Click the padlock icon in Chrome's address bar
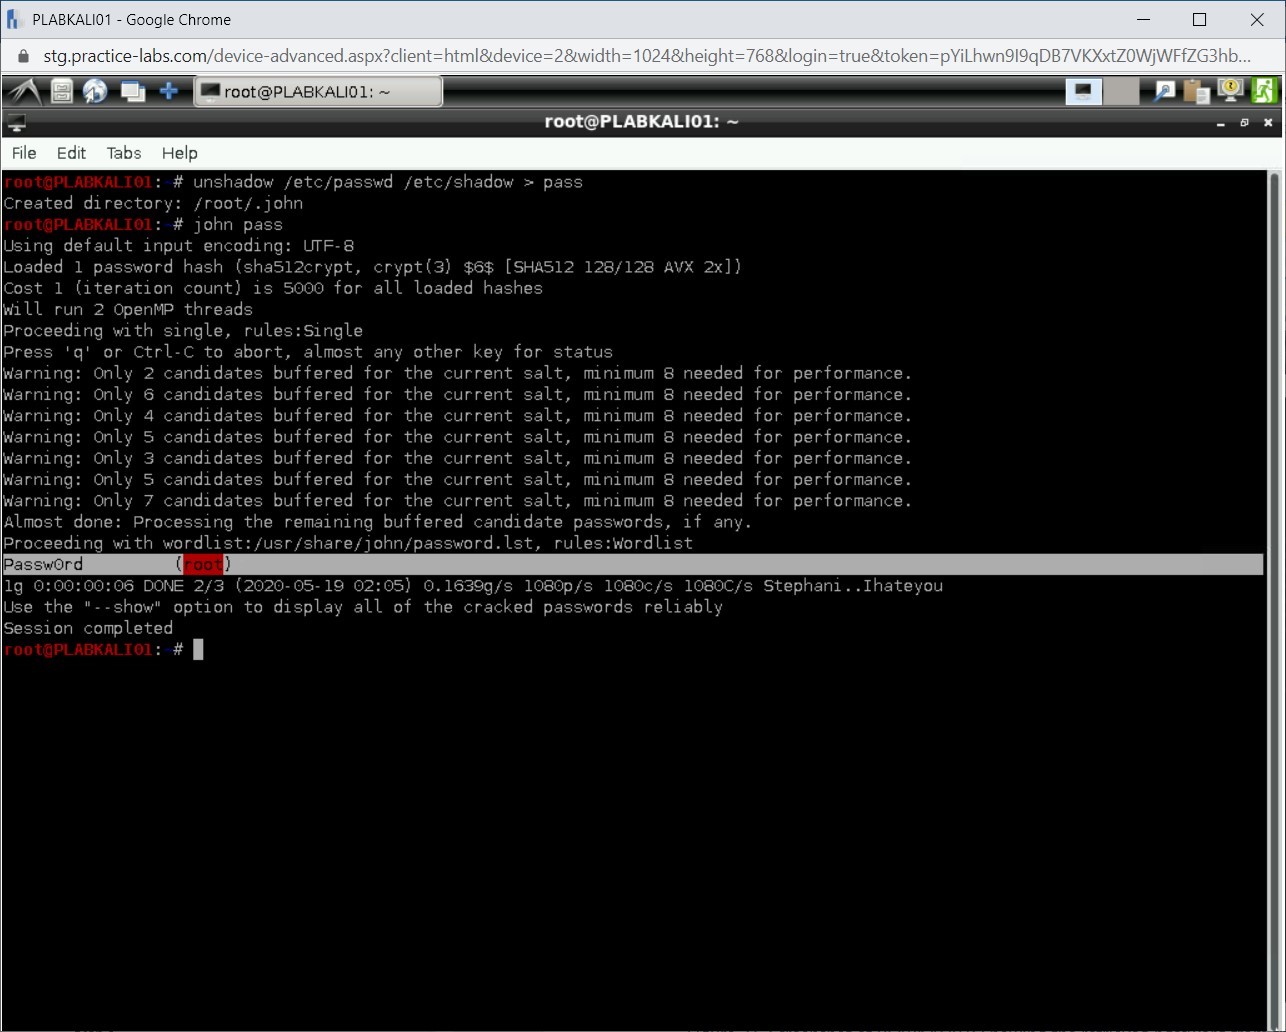The width and height of the screenshot is (1286, 1032). coord(21,56)
